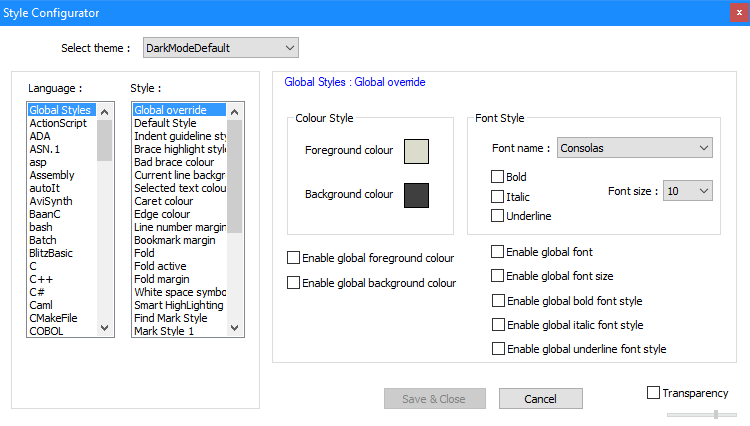Select BlitzBasic language

(x=62, y=253)
